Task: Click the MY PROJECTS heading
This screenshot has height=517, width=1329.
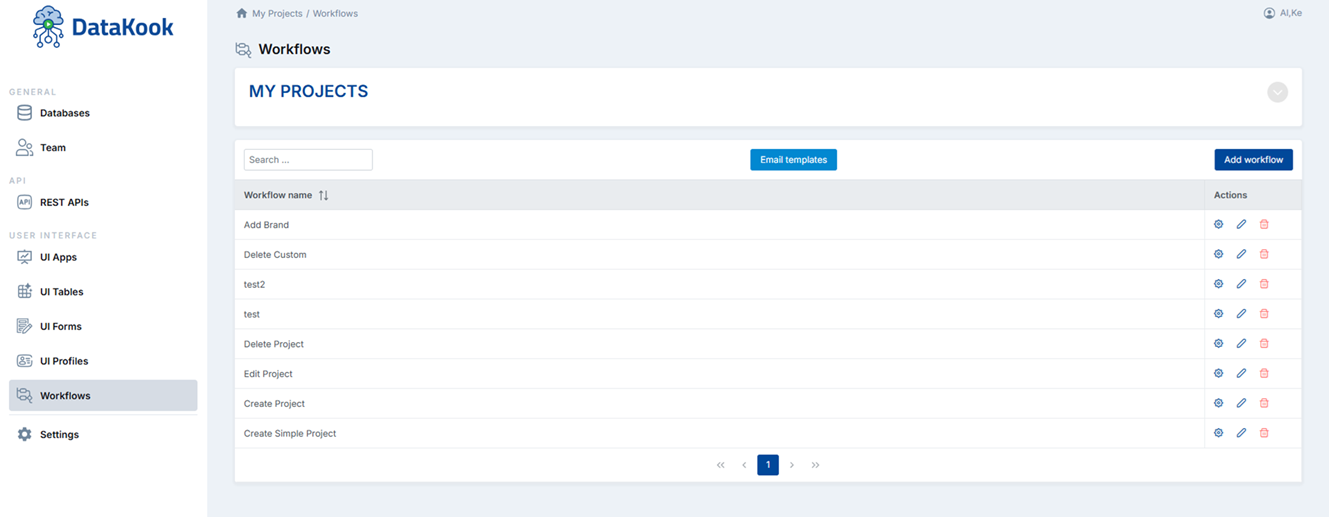Action: click(308, 92)
